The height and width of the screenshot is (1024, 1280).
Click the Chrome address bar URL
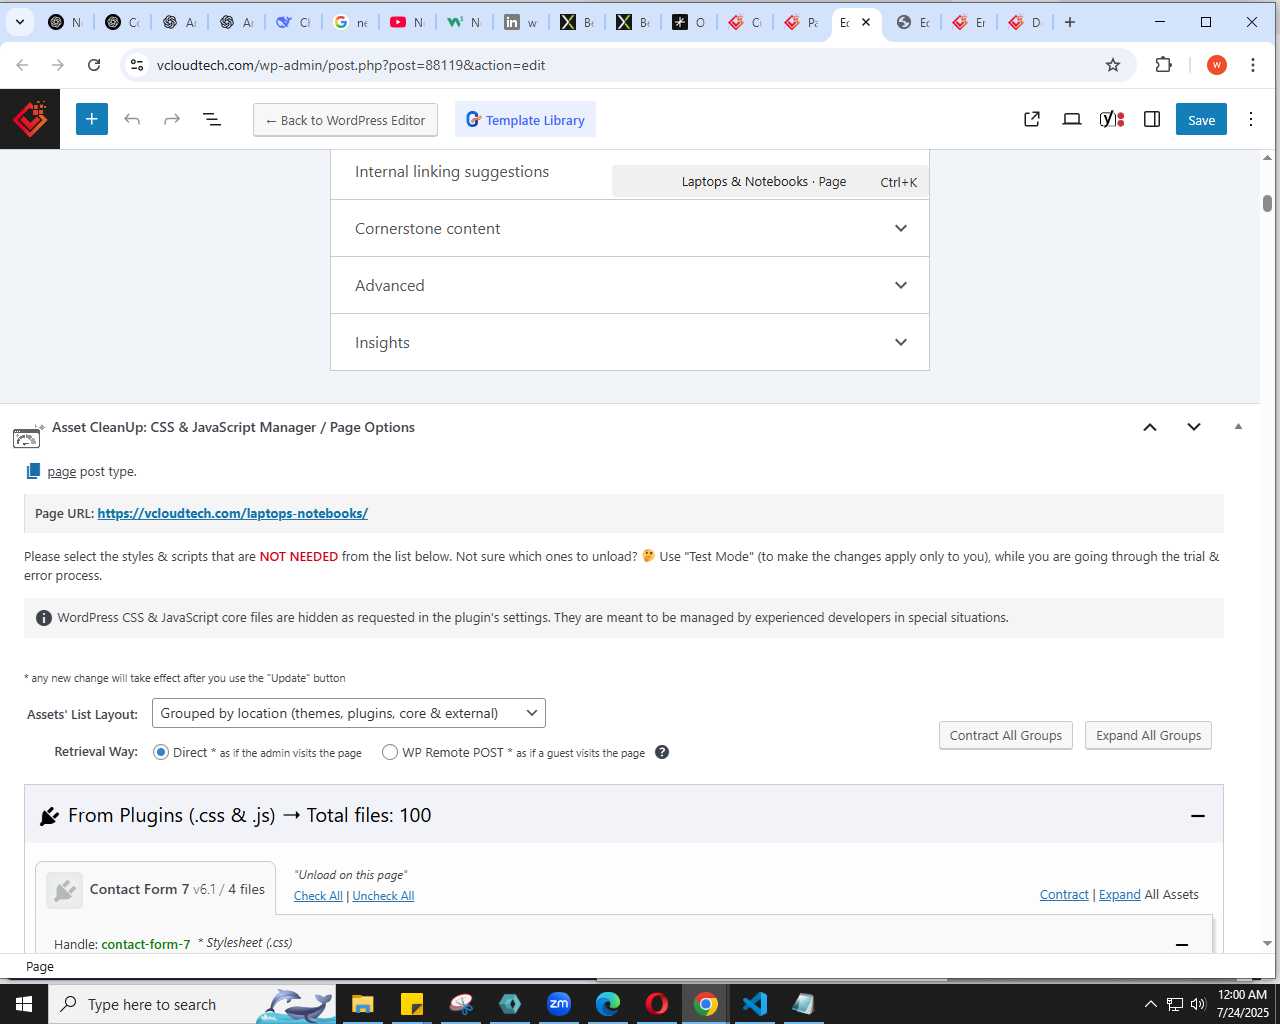click(x=351, y=65)
